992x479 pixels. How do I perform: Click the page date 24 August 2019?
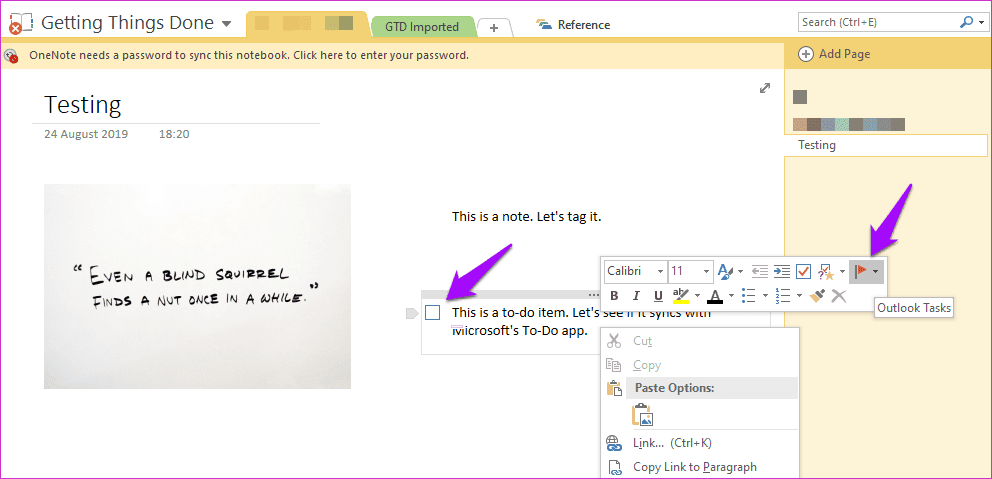point(86,134)
